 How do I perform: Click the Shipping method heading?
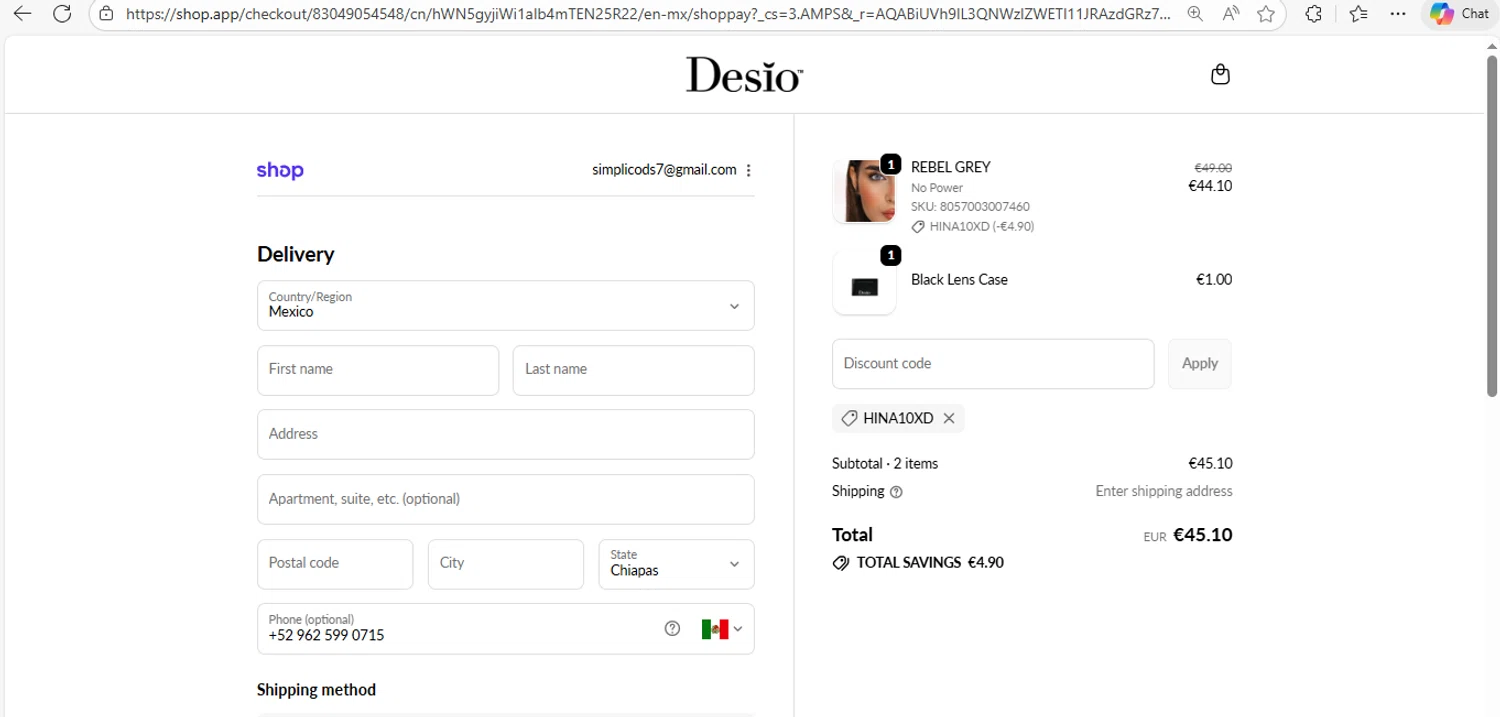pyautogui.click(x=316, y=690)
